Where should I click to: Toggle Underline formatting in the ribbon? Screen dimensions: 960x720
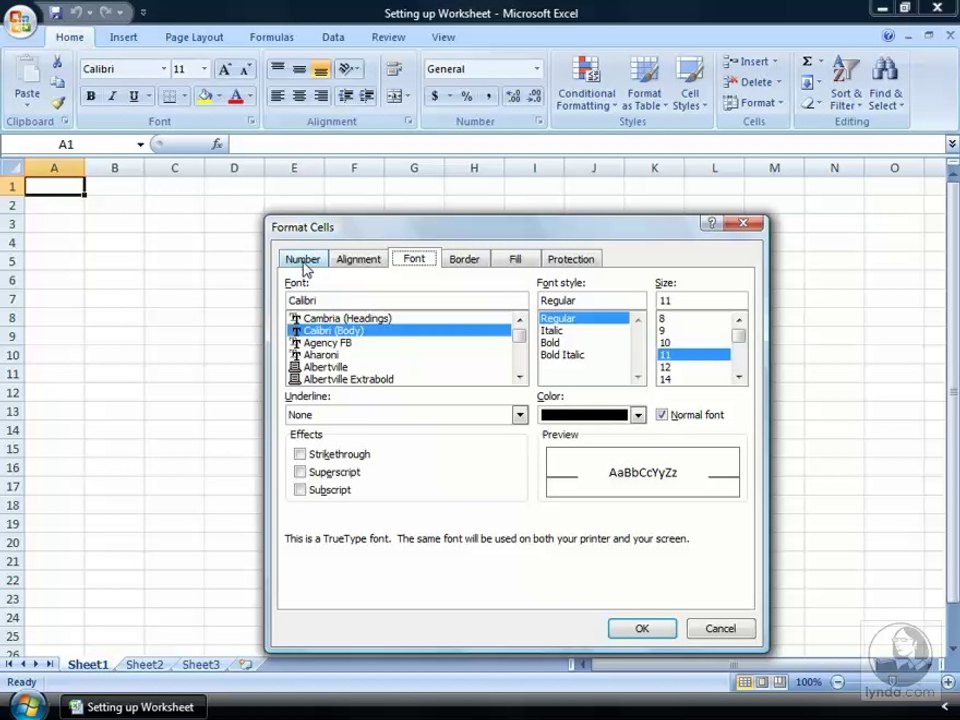[133, 96]
